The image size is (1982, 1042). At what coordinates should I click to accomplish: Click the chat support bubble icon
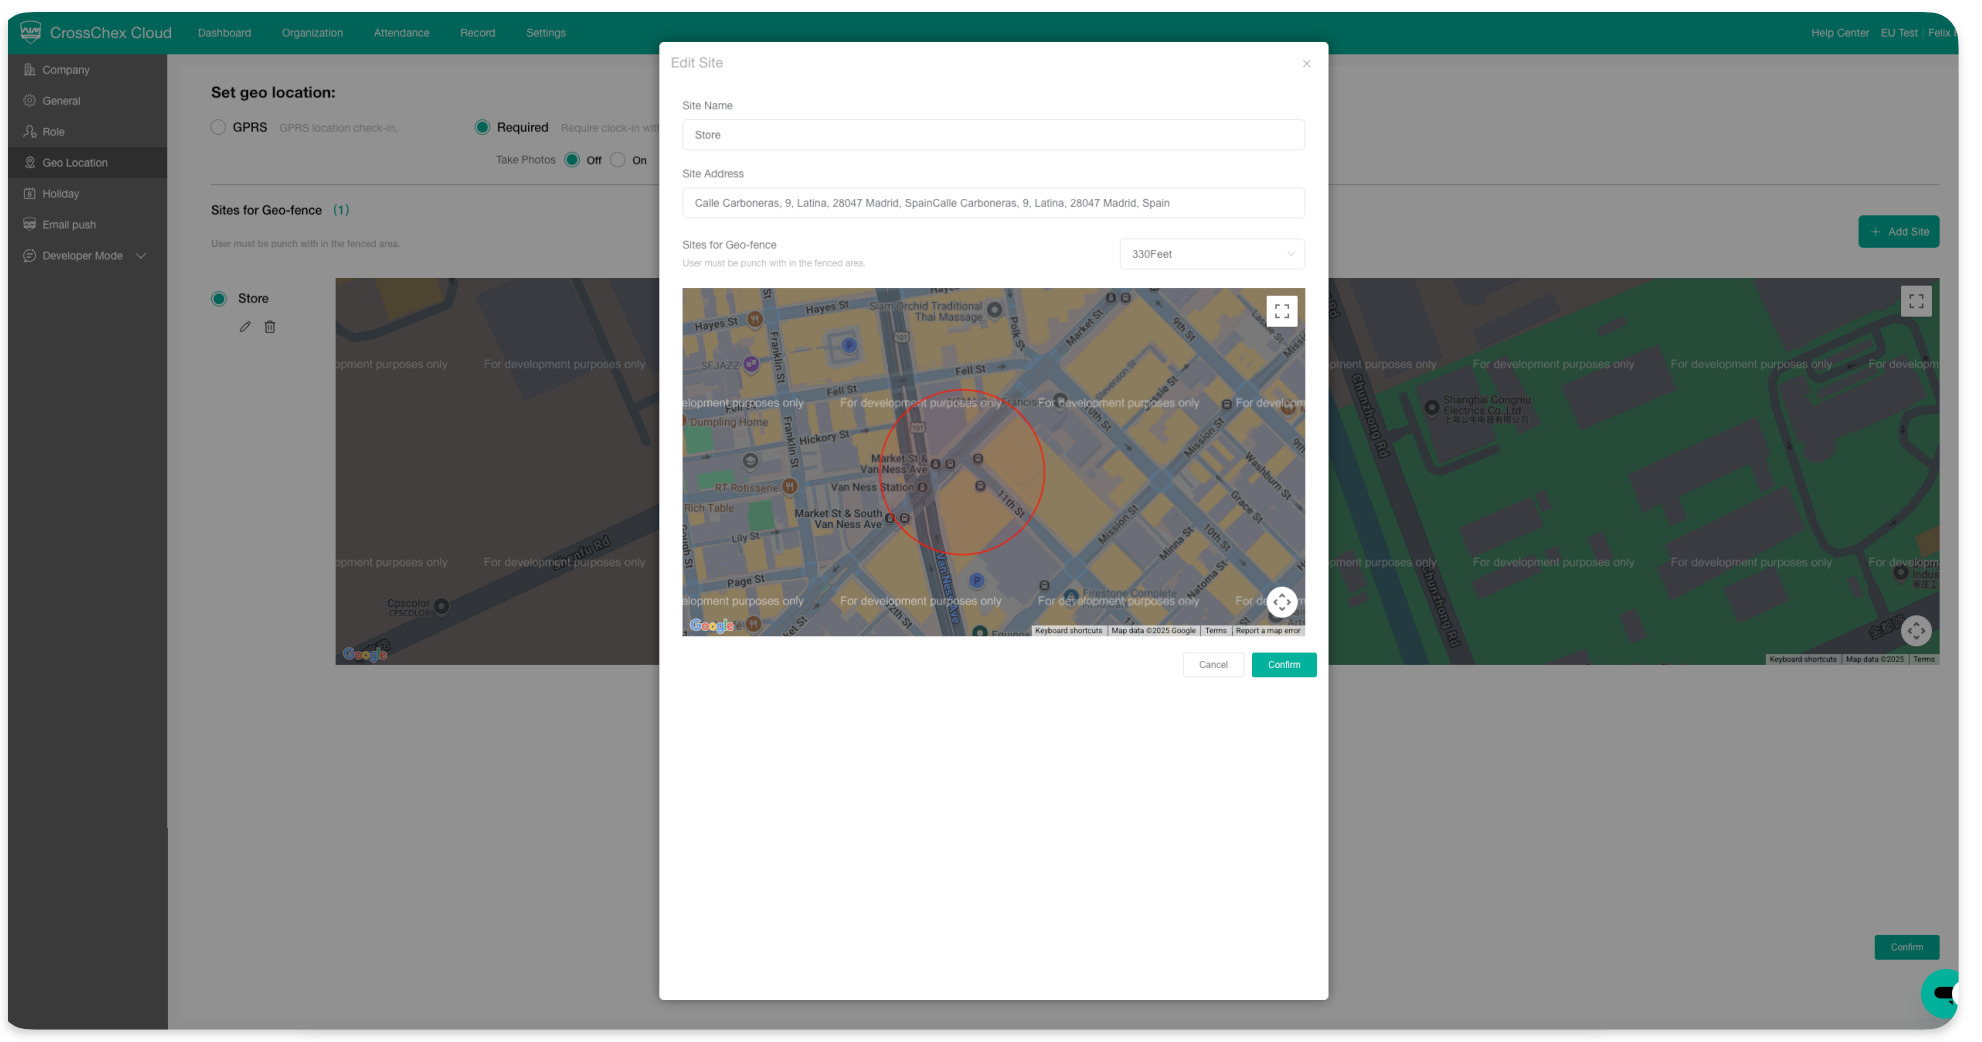click(x=1942, y=993)
